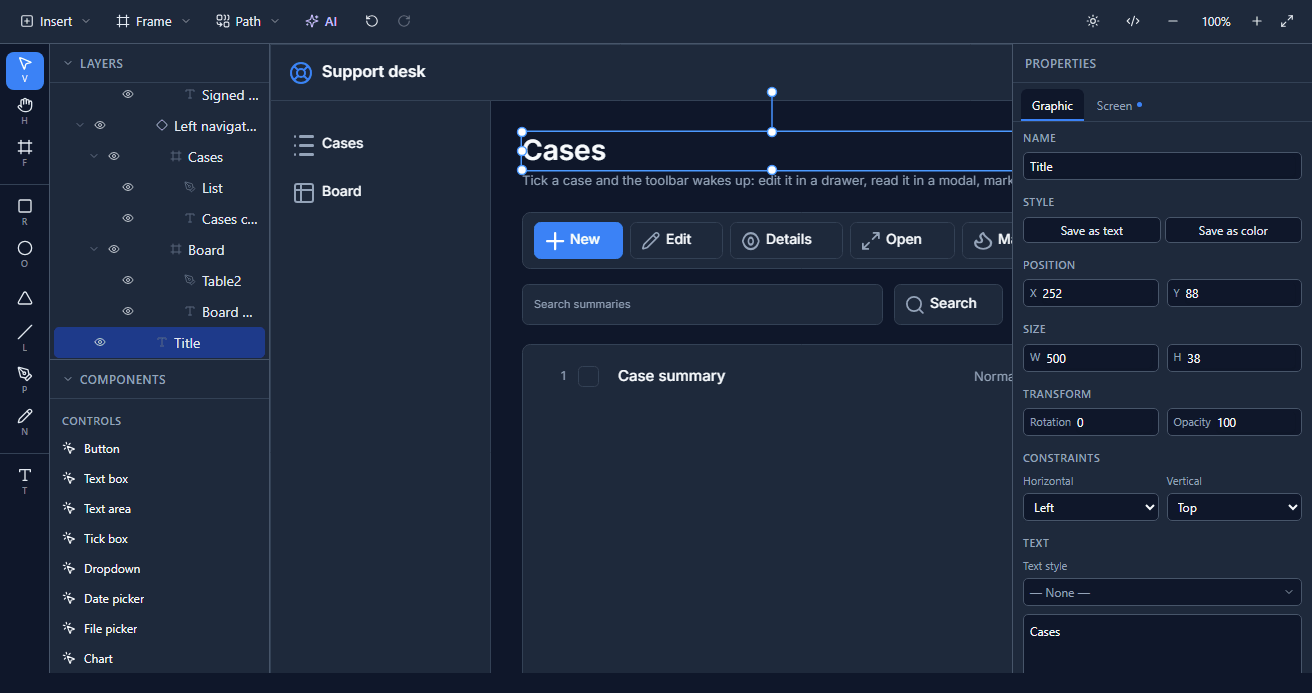Open the code view icon
Image resolution: width=1312 pixels, height=693 pixels.
click(x=1133, y=21)
